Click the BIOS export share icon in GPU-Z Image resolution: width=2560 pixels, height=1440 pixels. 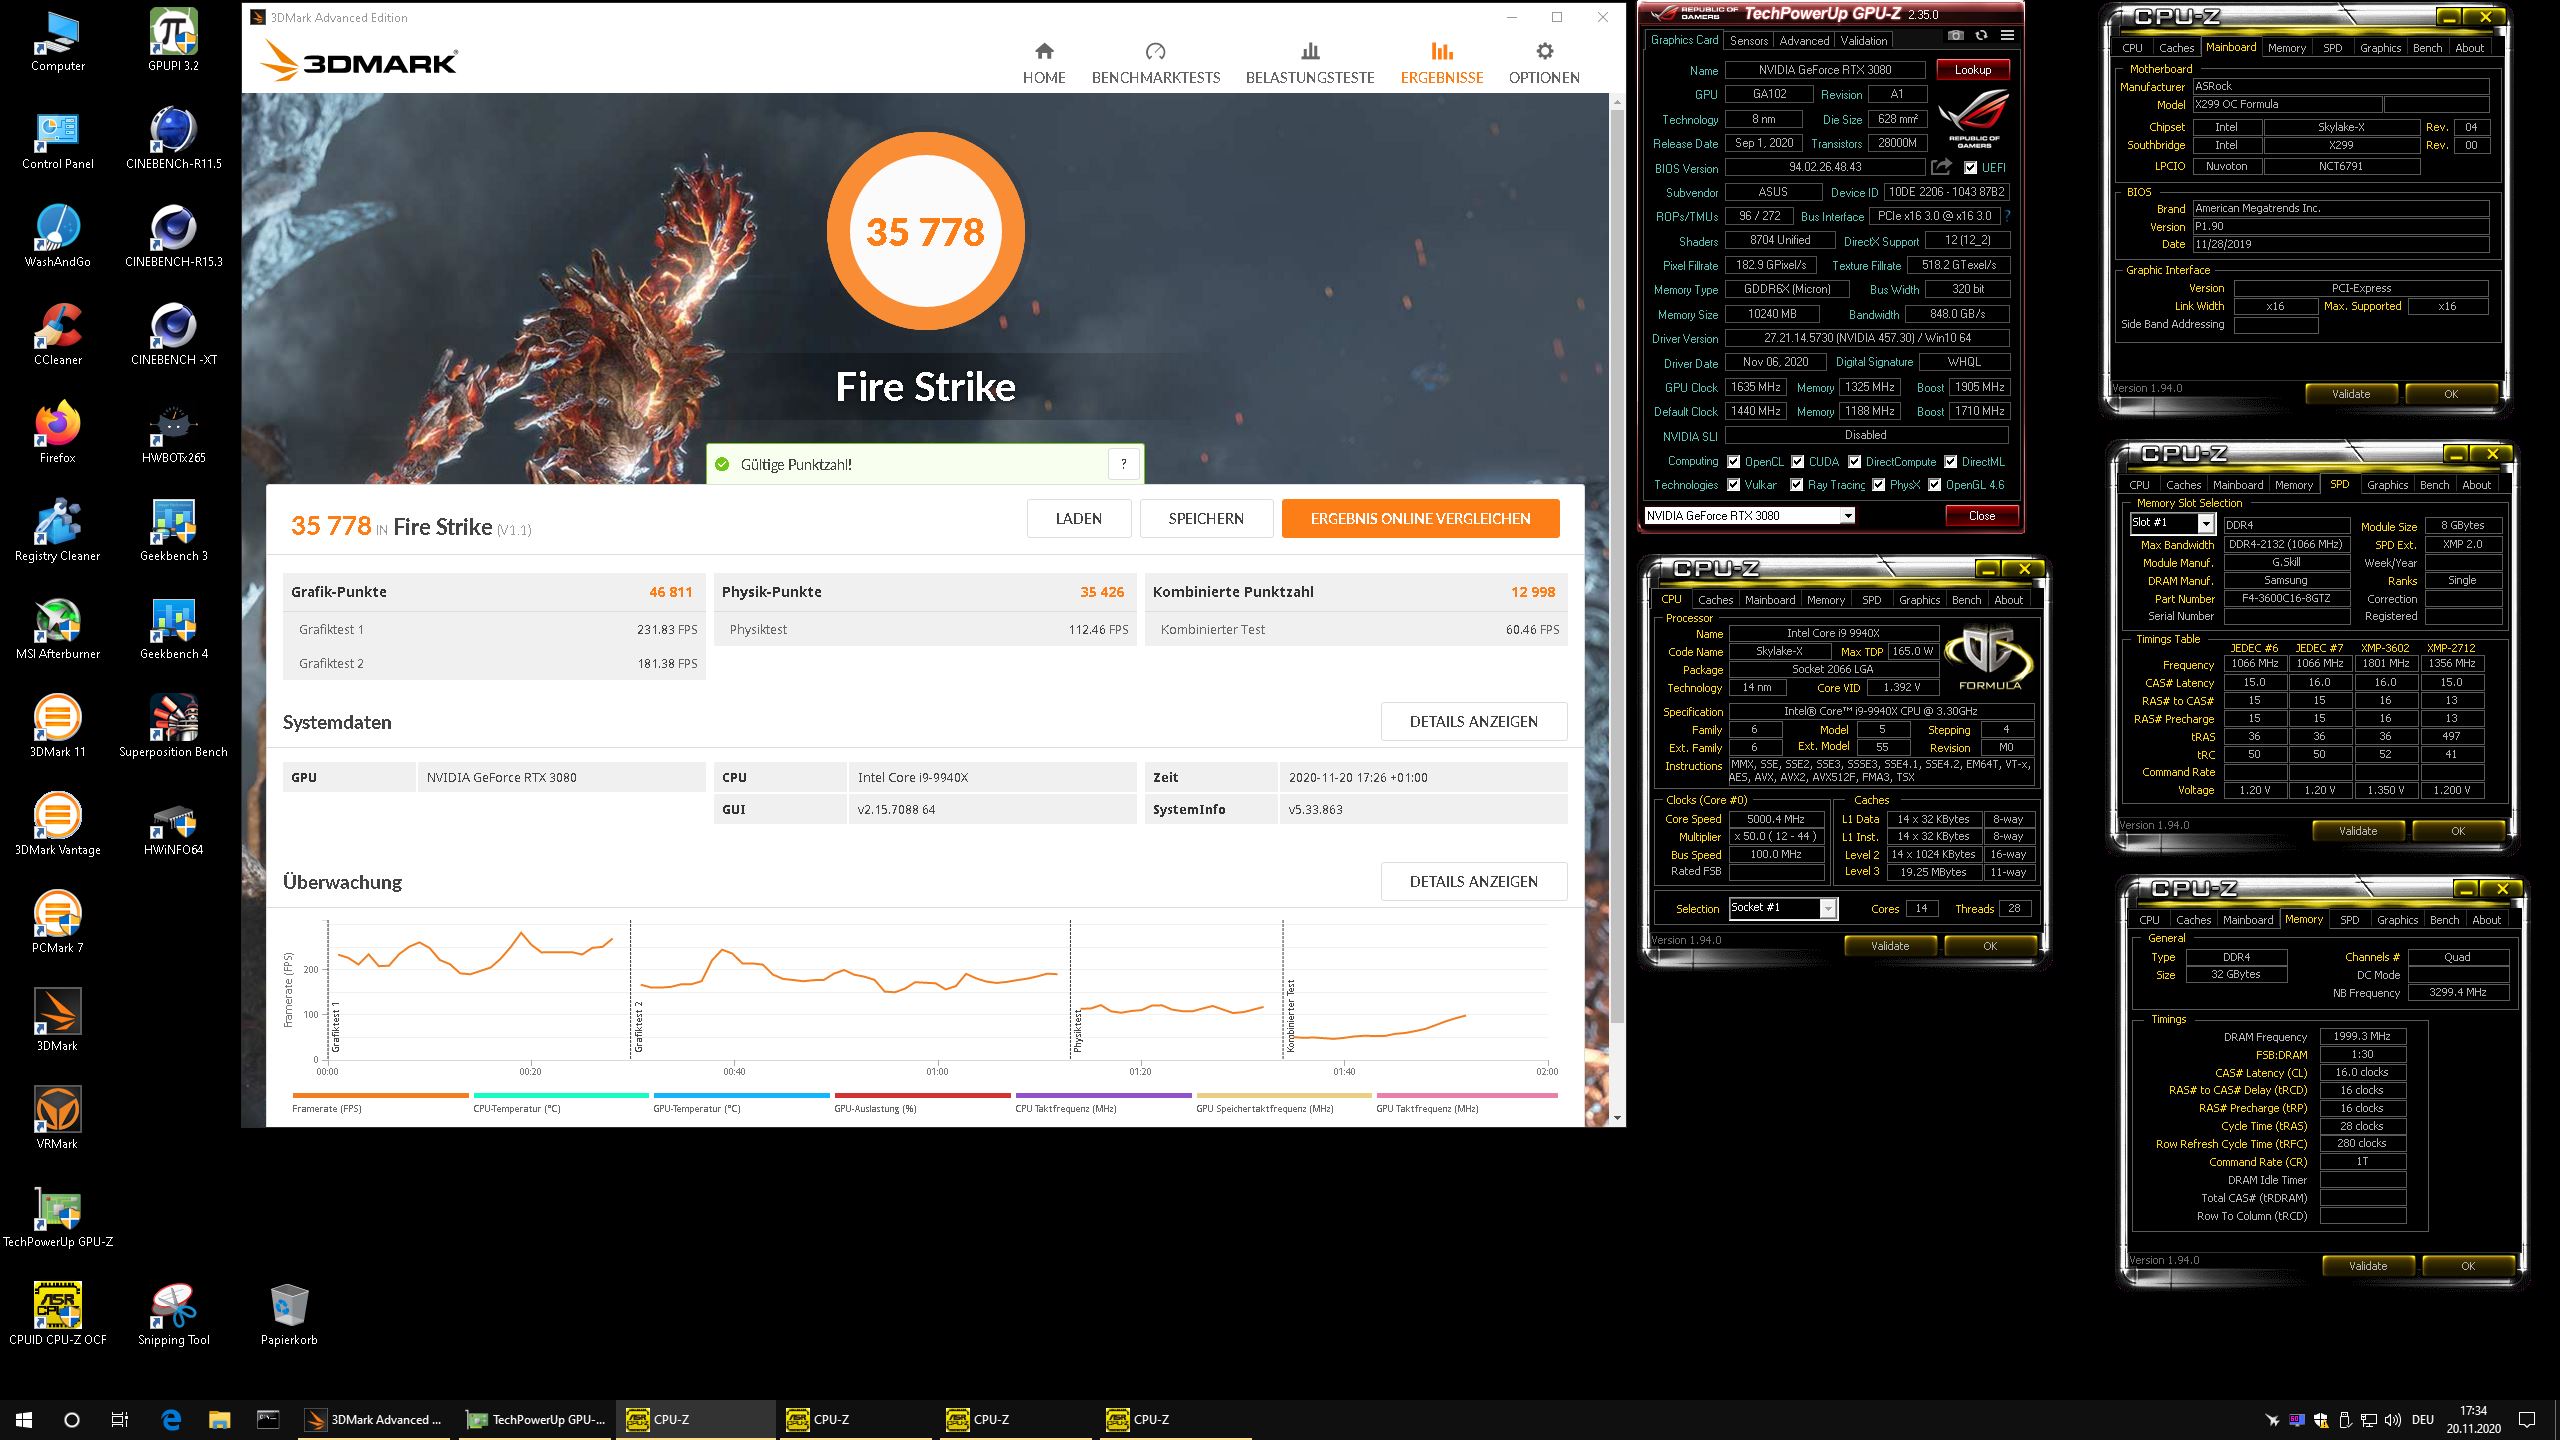pyautogui.click(x=1941, y=167)
